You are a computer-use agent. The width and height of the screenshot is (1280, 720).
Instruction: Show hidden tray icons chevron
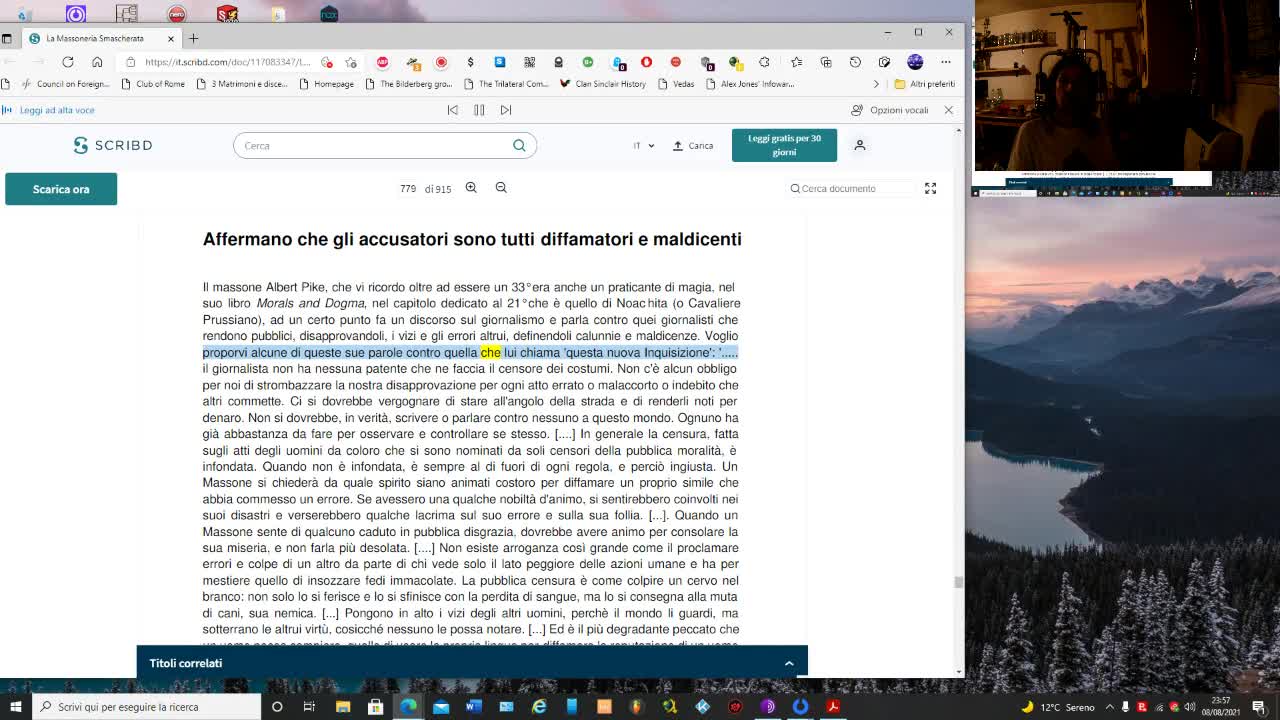[x=1109, y=707]
